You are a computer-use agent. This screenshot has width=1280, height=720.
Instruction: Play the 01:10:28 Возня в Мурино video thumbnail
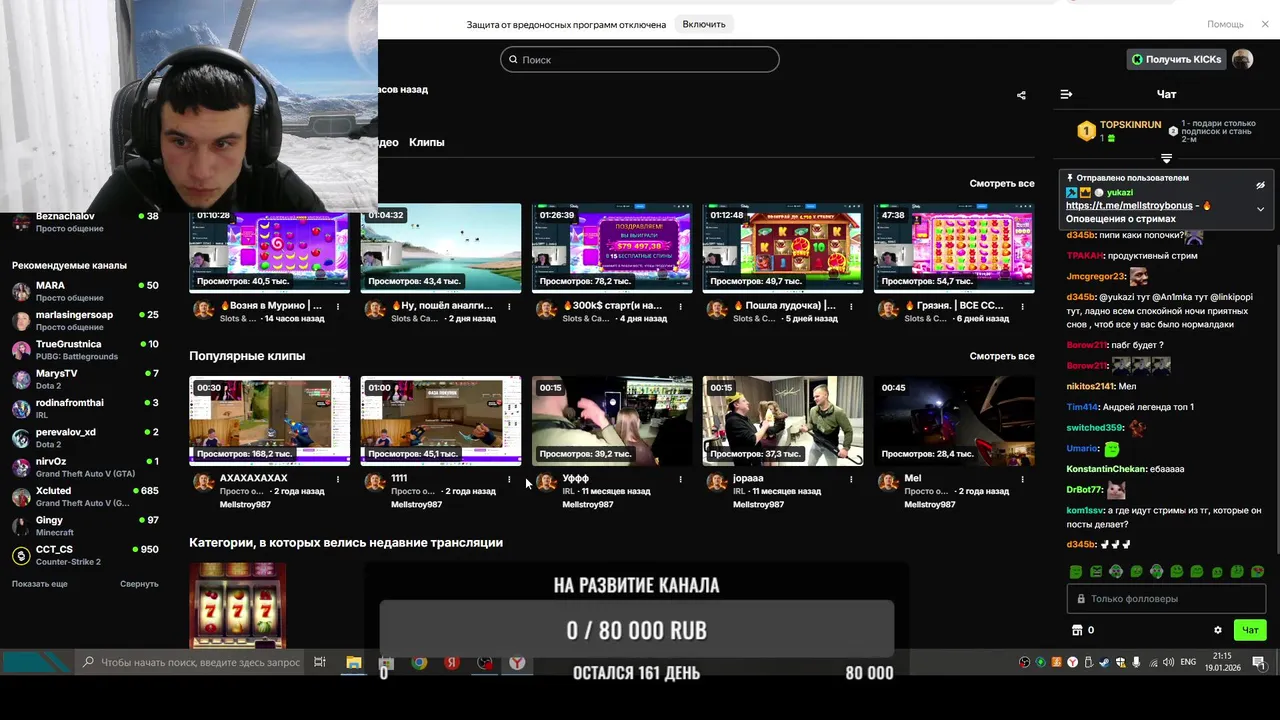270,248
